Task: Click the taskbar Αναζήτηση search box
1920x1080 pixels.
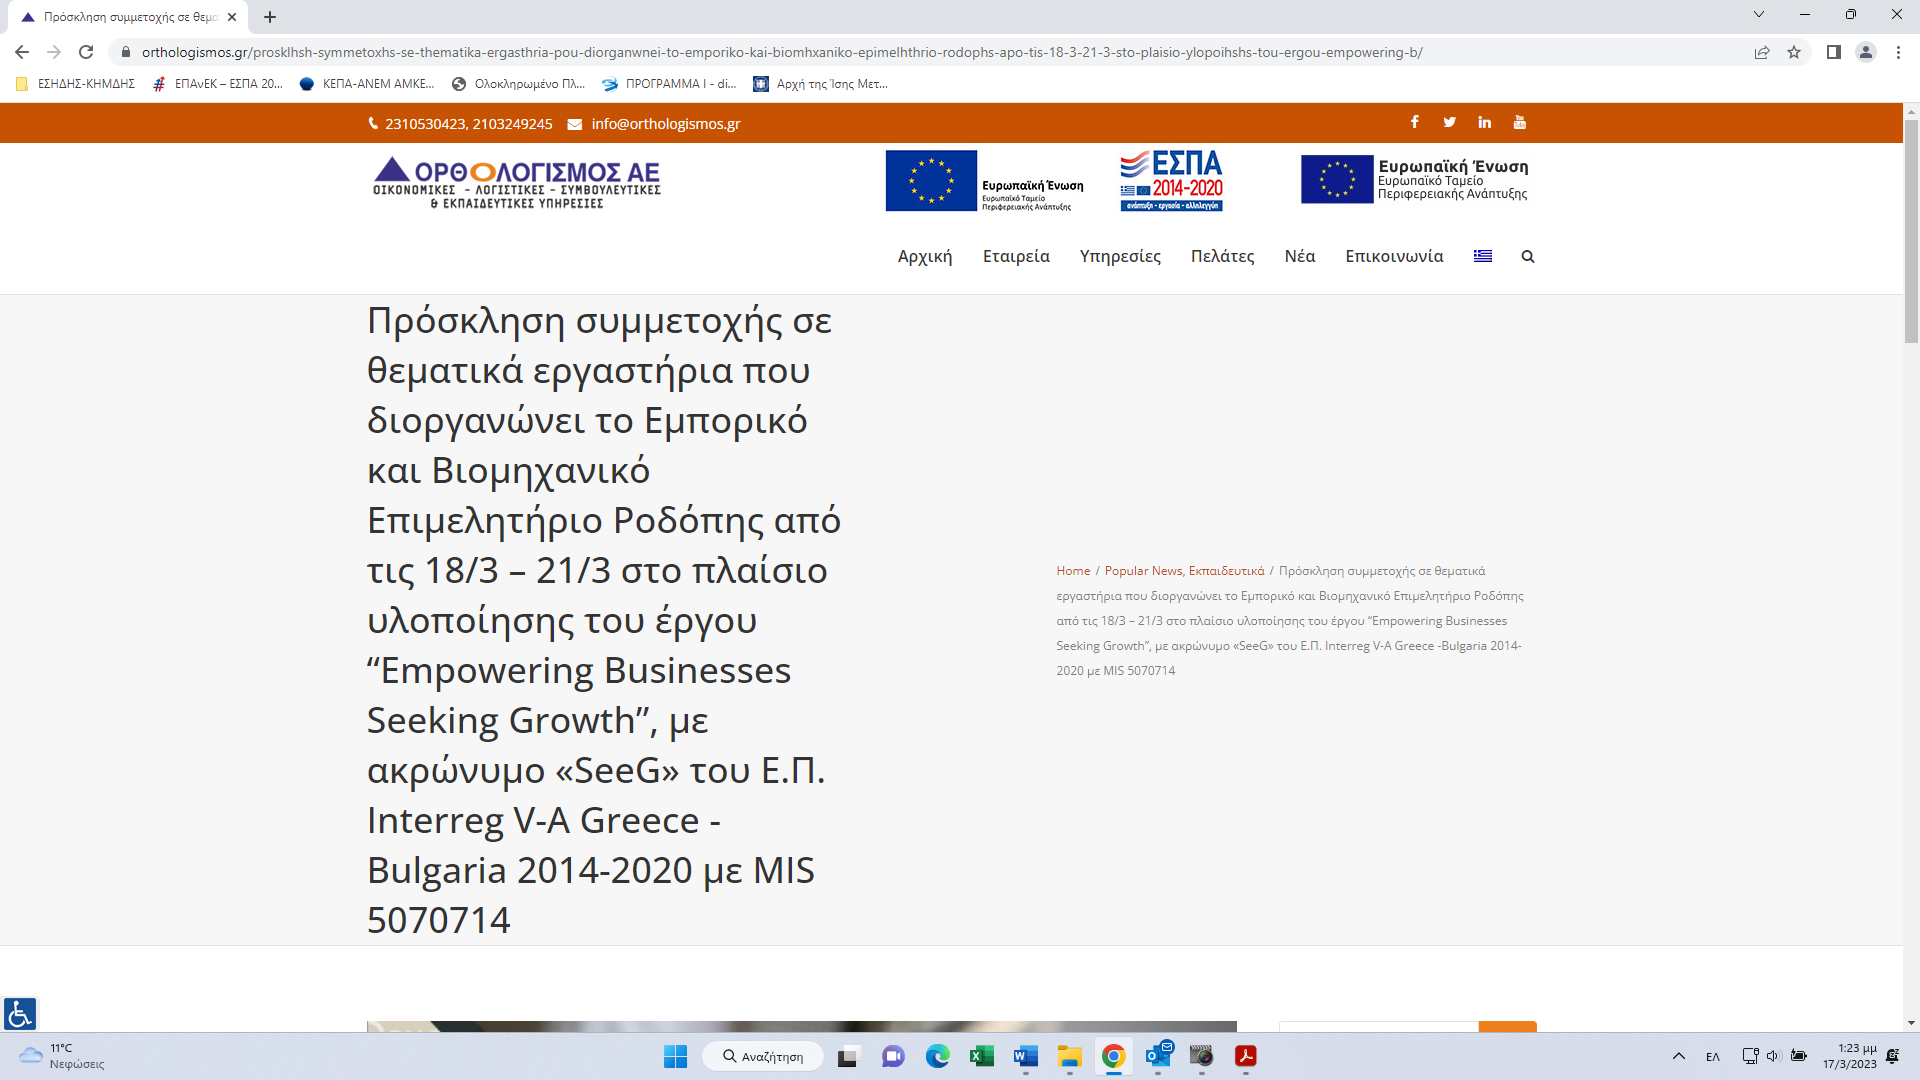Action: [763, 1057]
